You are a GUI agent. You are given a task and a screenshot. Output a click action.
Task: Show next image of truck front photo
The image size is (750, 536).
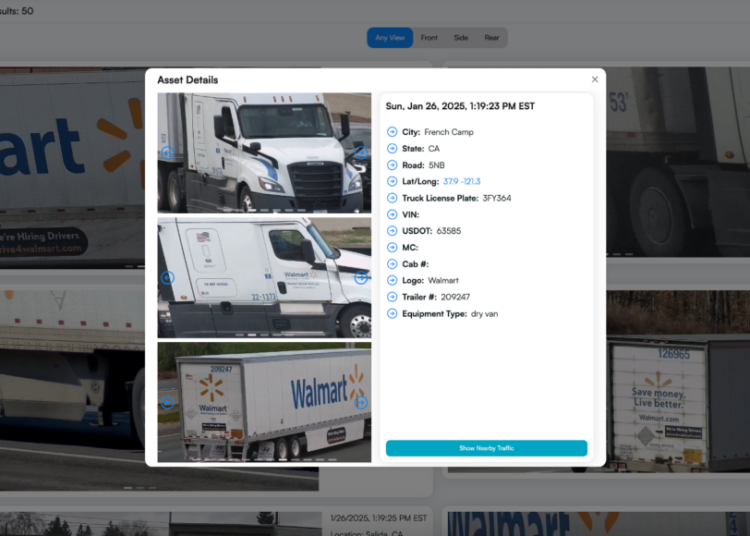tap(361, 153)
